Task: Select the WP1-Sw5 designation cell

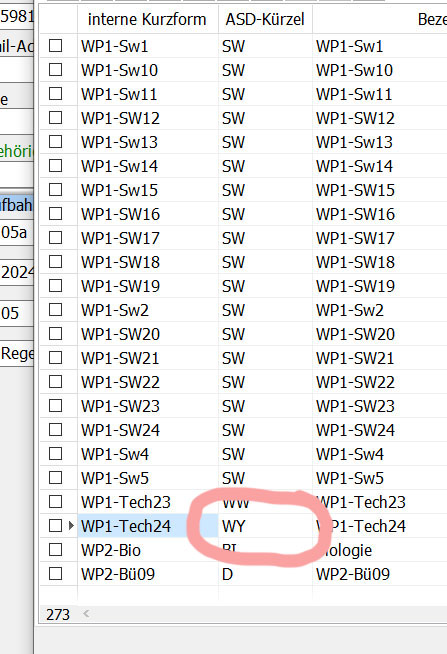Action: 380,478
